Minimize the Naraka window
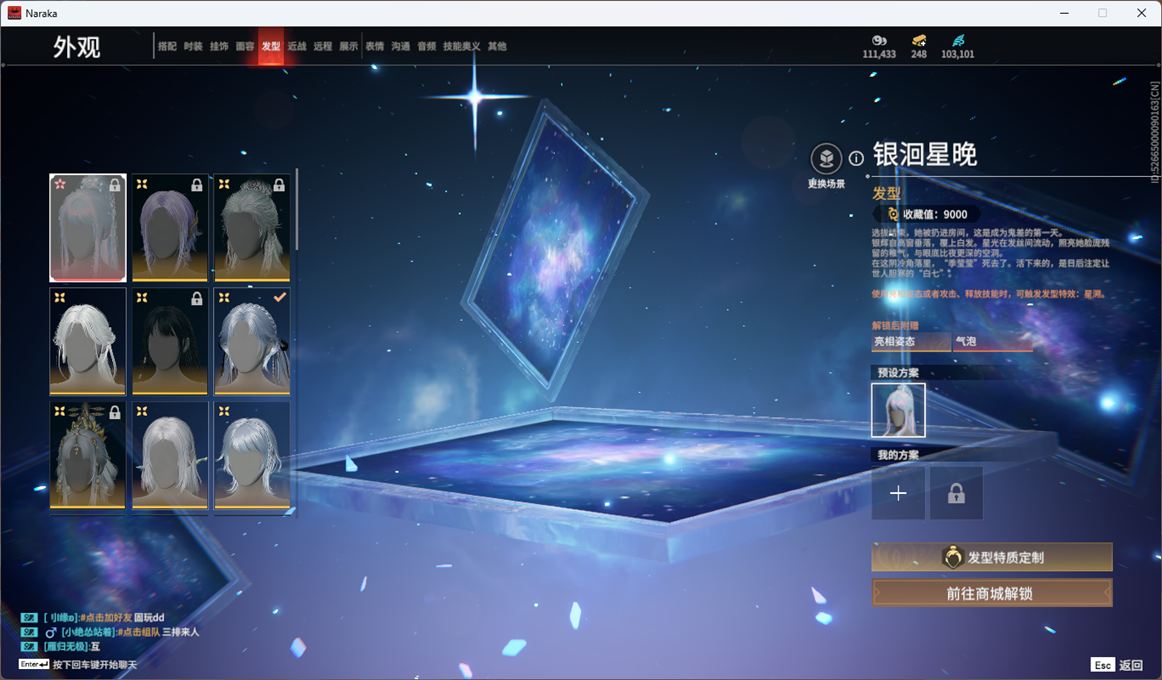The image size is (1162, 680). pos(1064,13)
